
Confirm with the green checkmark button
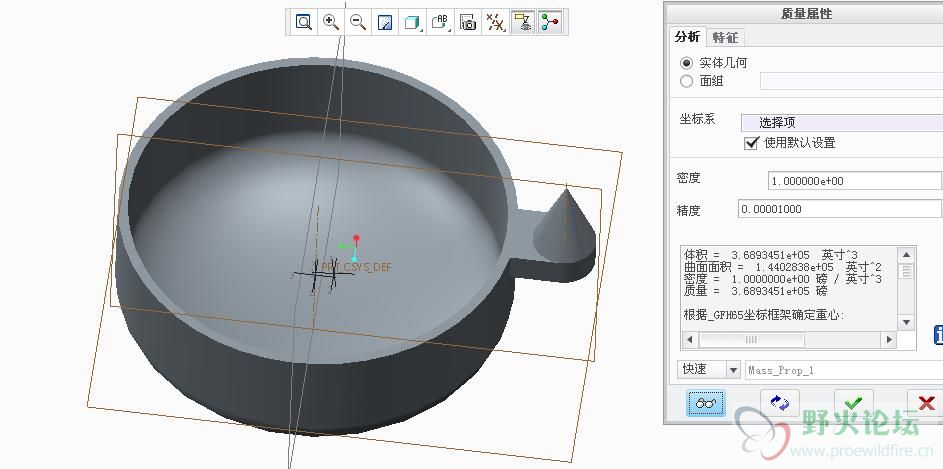[x=853, y=403]
